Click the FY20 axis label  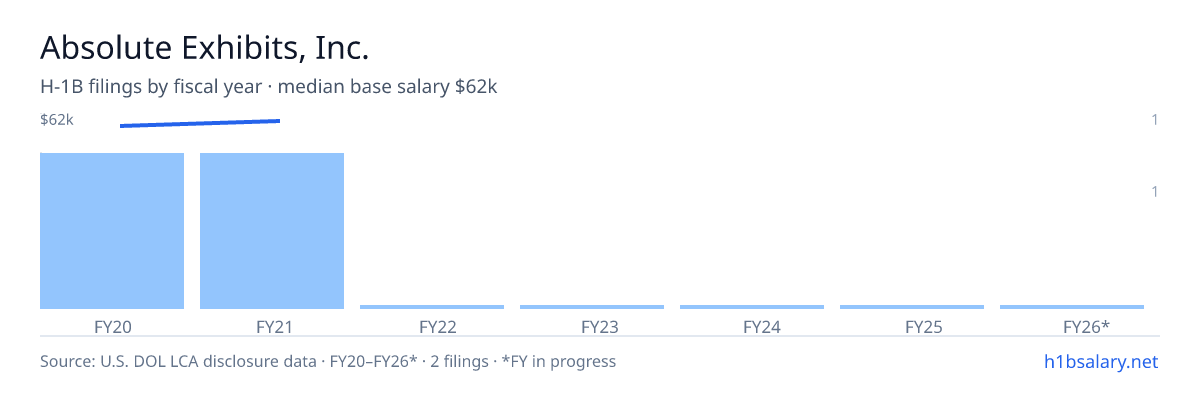[112, 326]
